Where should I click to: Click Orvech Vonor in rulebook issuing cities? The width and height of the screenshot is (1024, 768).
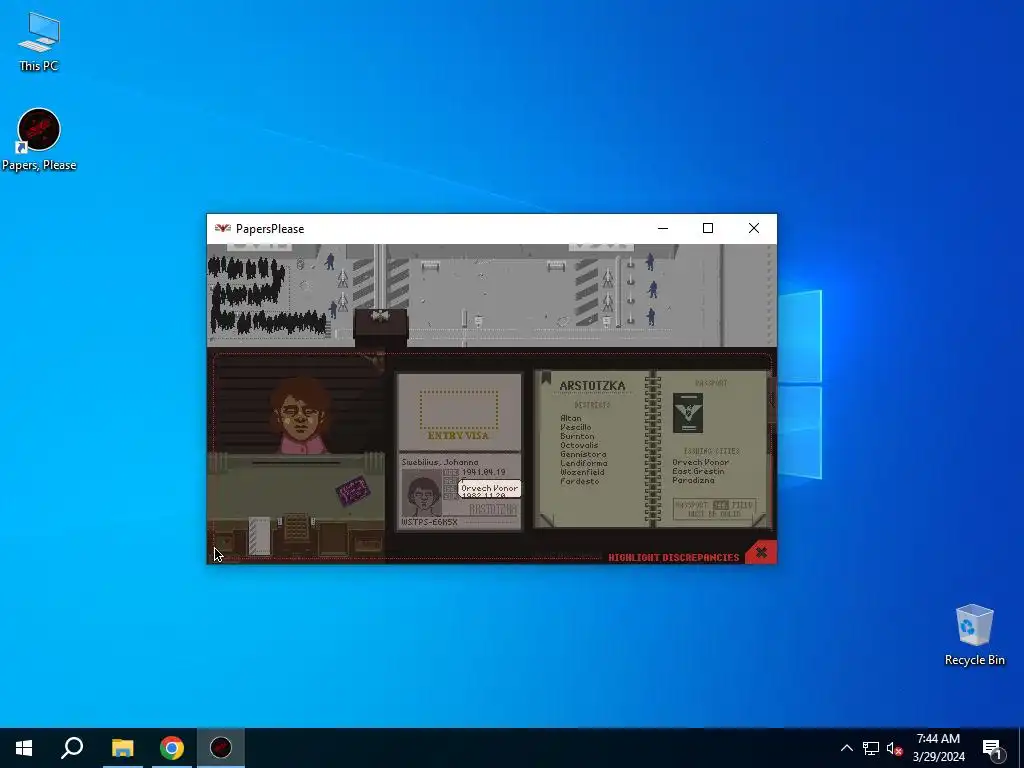pyautogui.click(x=700, y=462)
